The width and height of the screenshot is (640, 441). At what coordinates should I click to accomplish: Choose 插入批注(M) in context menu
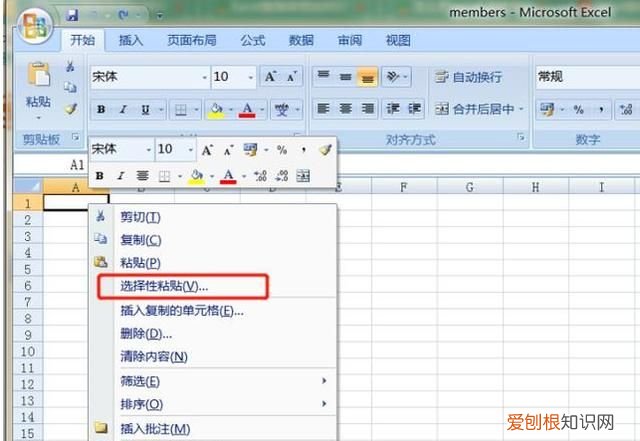(213, 428)
